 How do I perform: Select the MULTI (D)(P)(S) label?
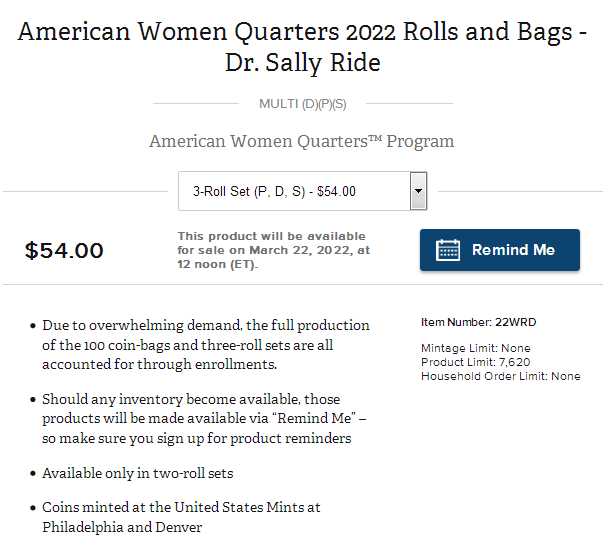click(302, 103)
